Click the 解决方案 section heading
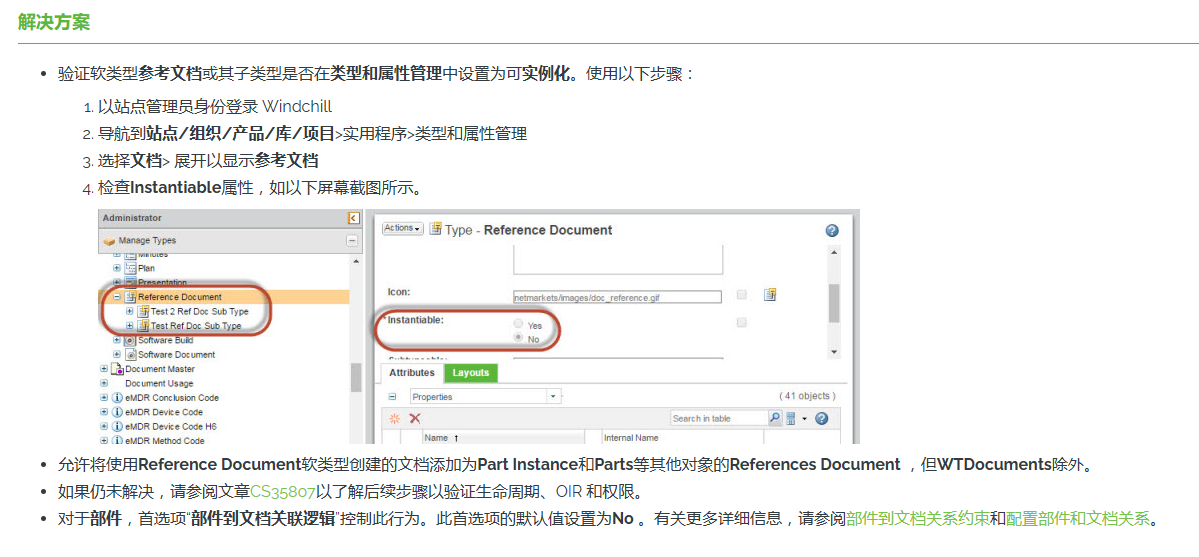 pos(54,21)
